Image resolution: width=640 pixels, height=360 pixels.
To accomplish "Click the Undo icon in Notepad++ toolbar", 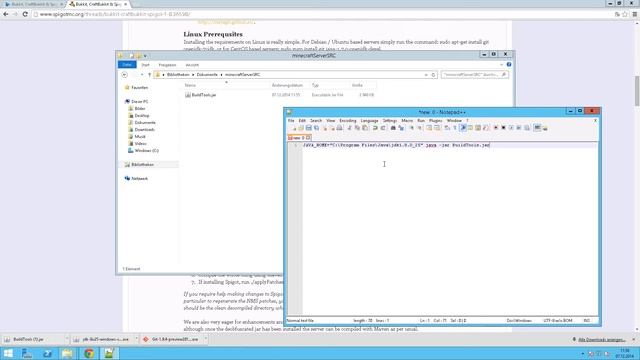I will pyautogui.click(x=376, y=128).
